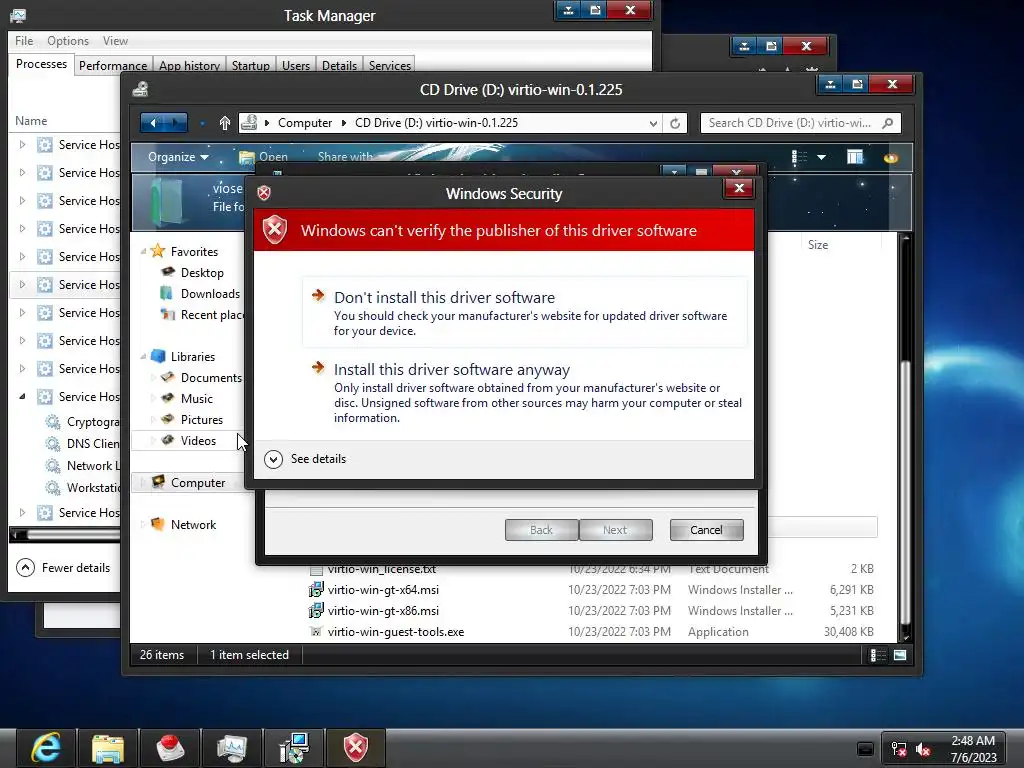The image size is (1024, 768).
Task: Open the Options menu in Task Manager
Action: tap(68, 40)
